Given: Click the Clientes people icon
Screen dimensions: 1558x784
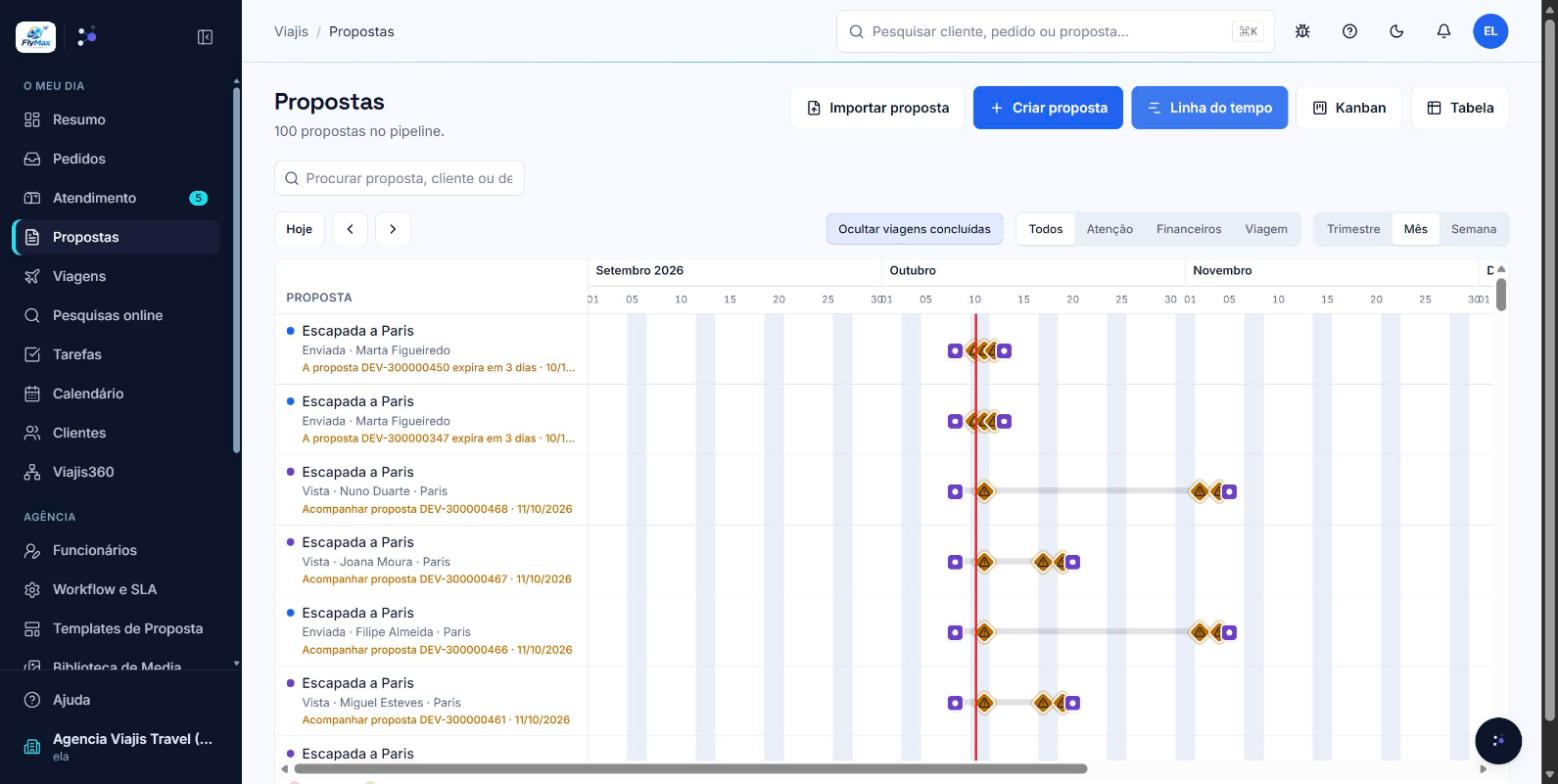Looking at the screenshot, I should tap(32, 432).
